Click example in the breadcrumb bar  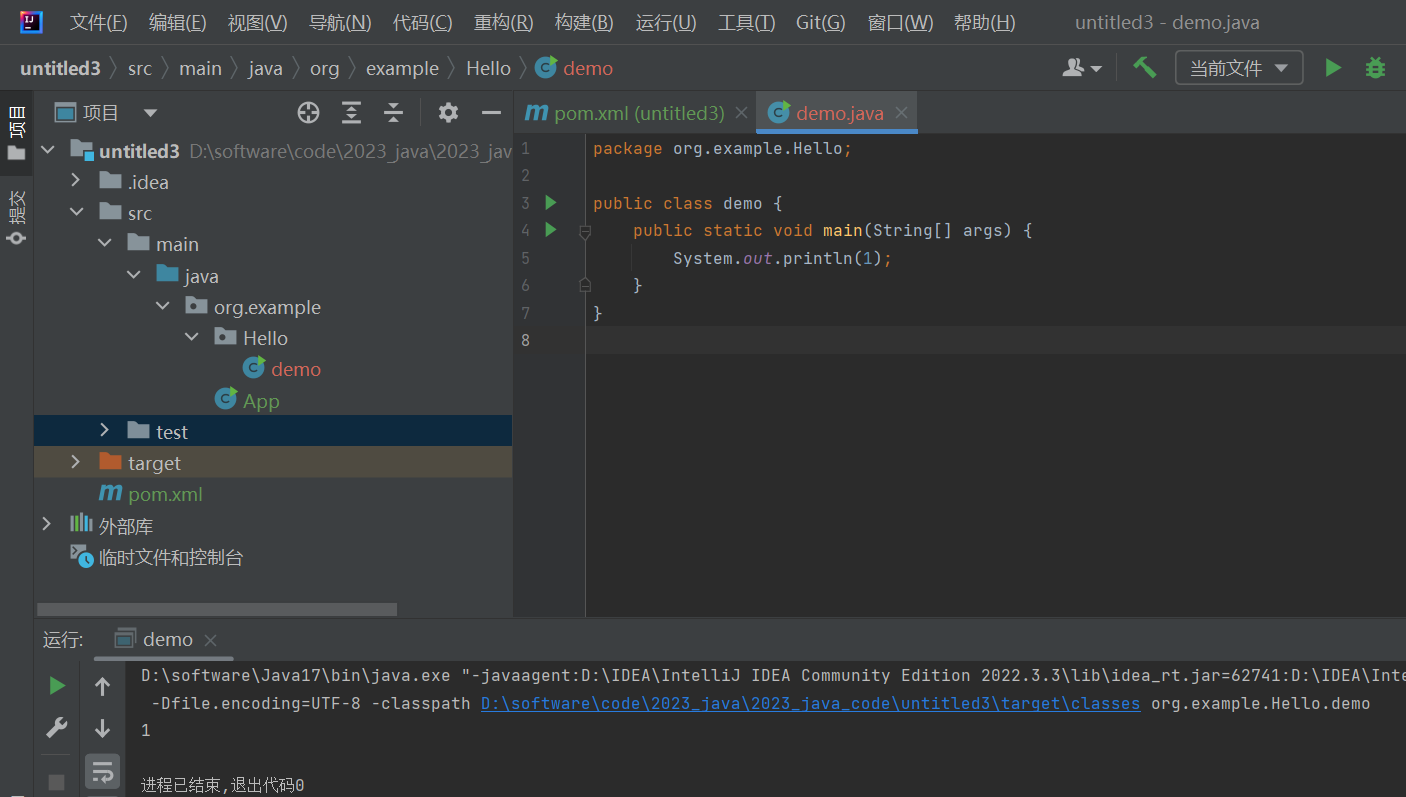tap(402, 68)
